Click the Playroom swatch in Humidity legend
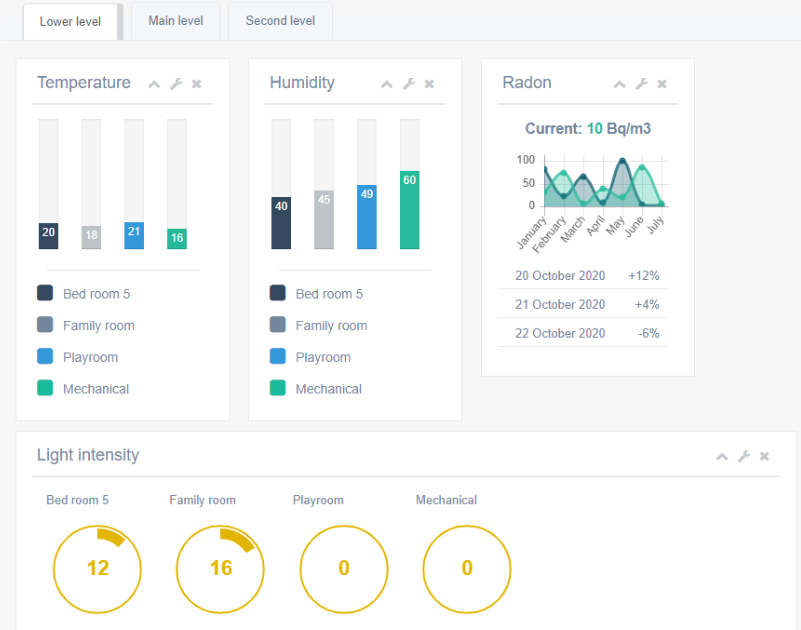Screen dimensions: 801x630 (x=277, y=357)
